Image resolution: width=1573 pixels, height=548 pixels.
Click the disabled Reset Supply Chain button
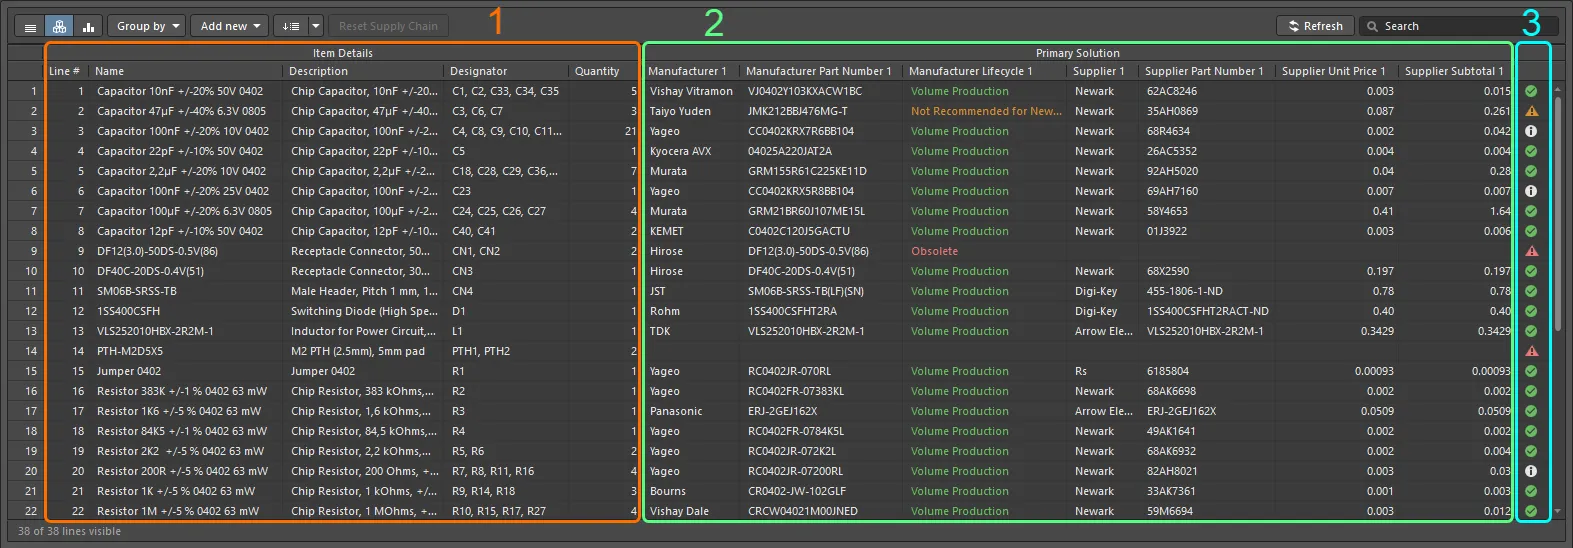388,26
